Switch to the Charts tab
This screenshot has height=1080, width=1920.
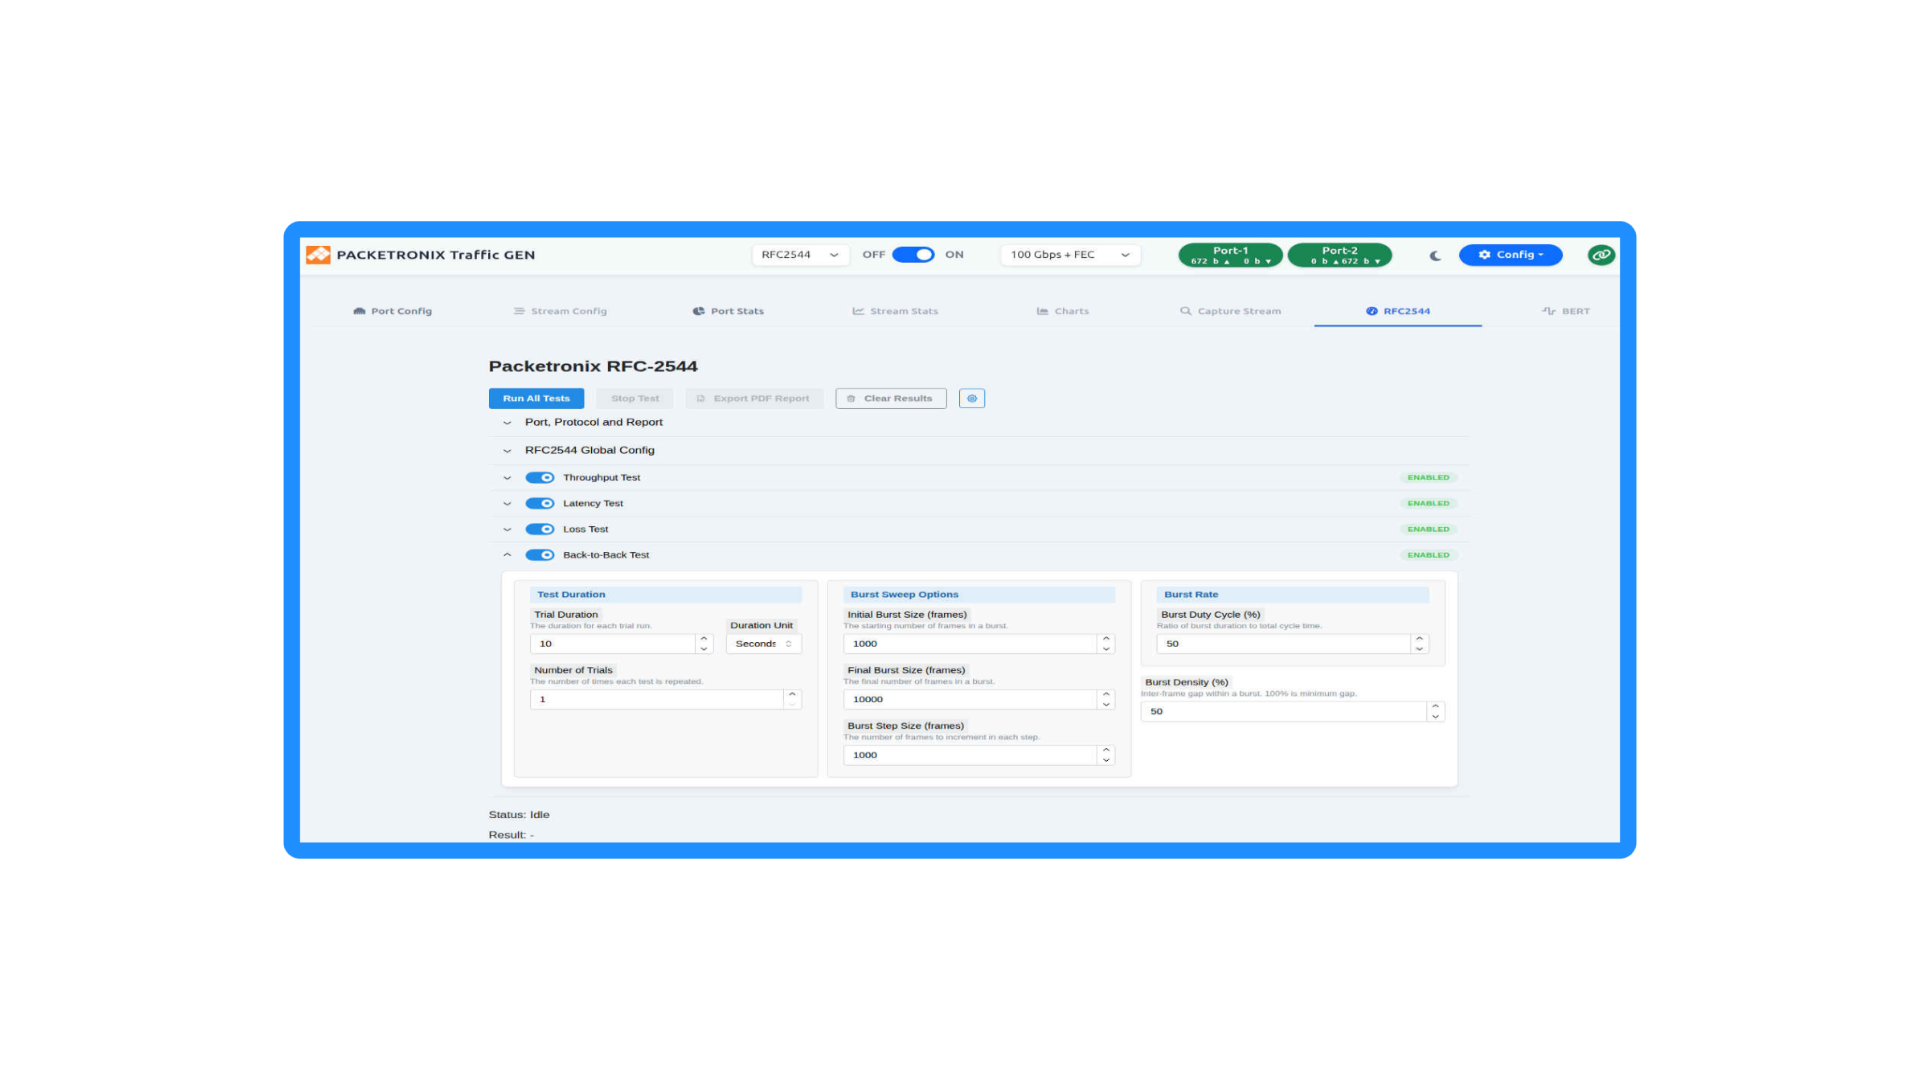click(x=1063, y=311)
